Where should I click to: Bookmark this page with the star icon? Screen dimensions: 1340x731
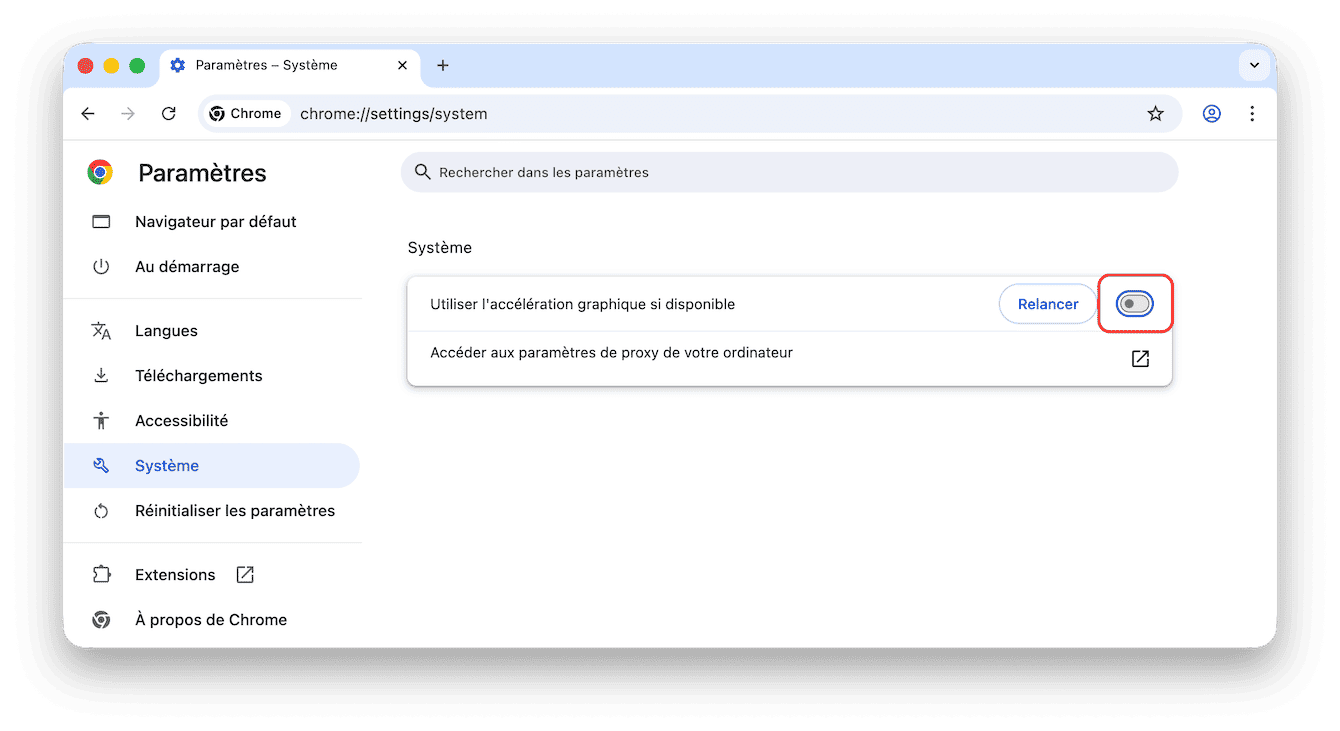pos(1155,114)
